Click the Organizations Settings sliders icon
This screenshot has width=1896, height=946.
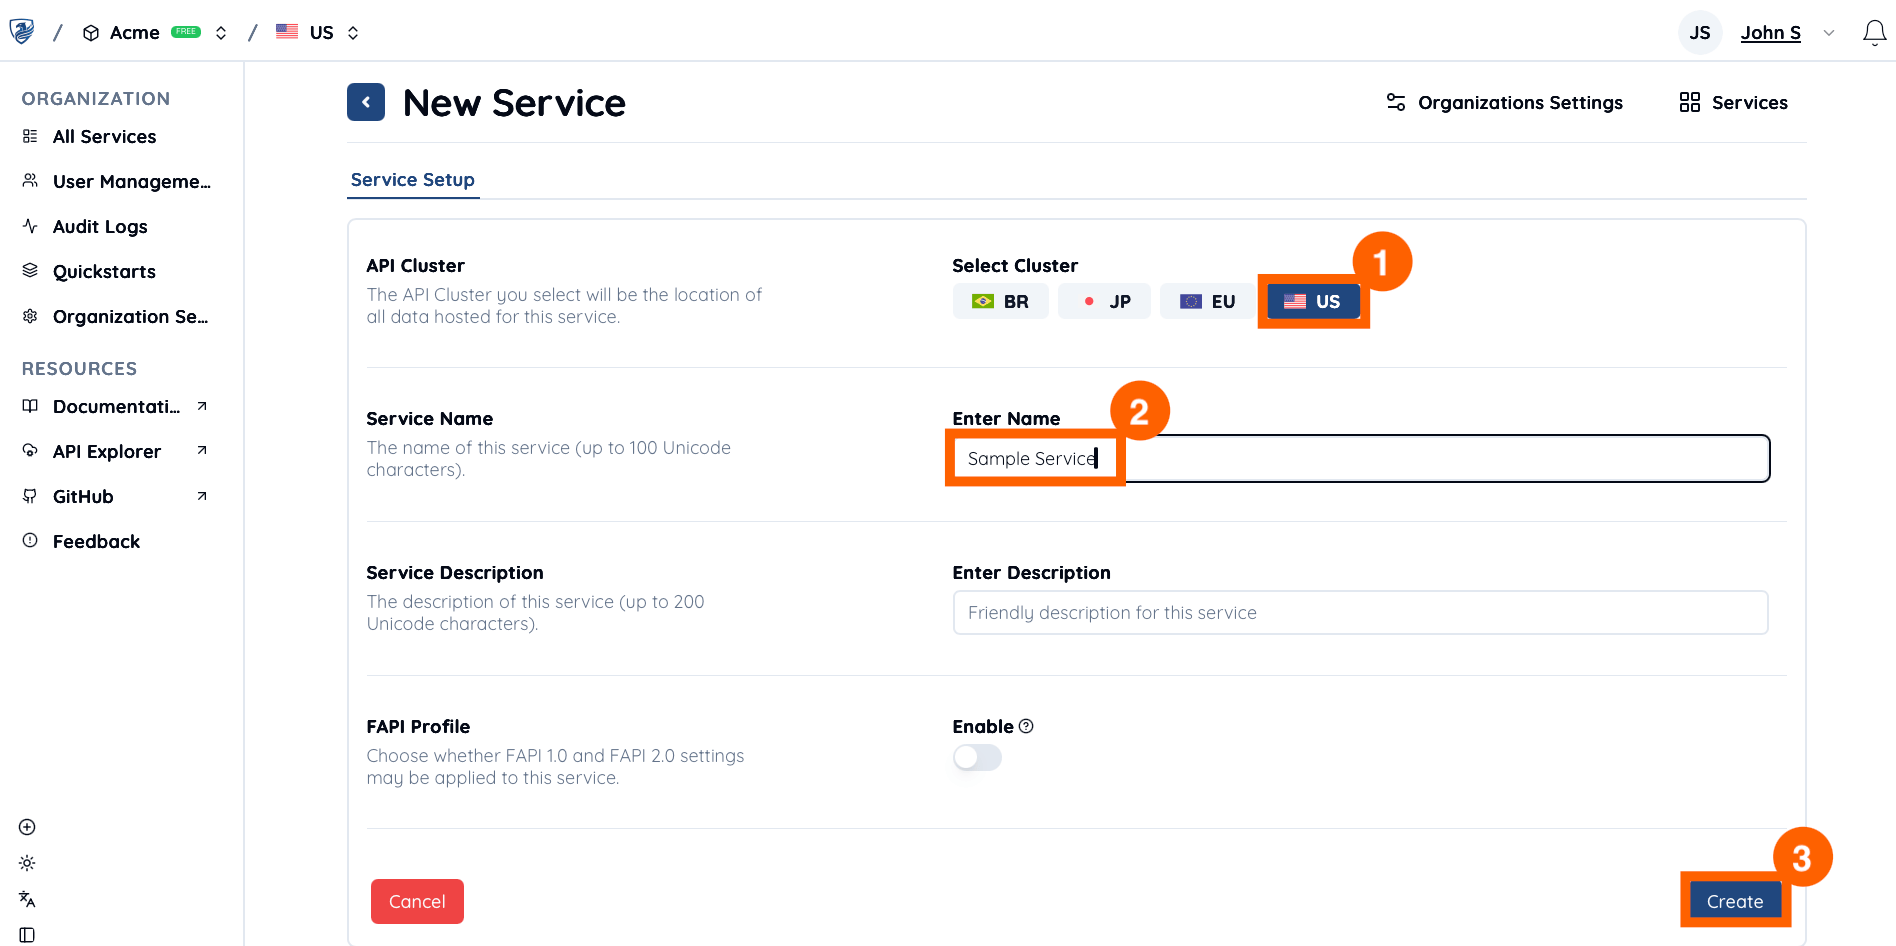pyautogui.click(x=1396, y=102)
